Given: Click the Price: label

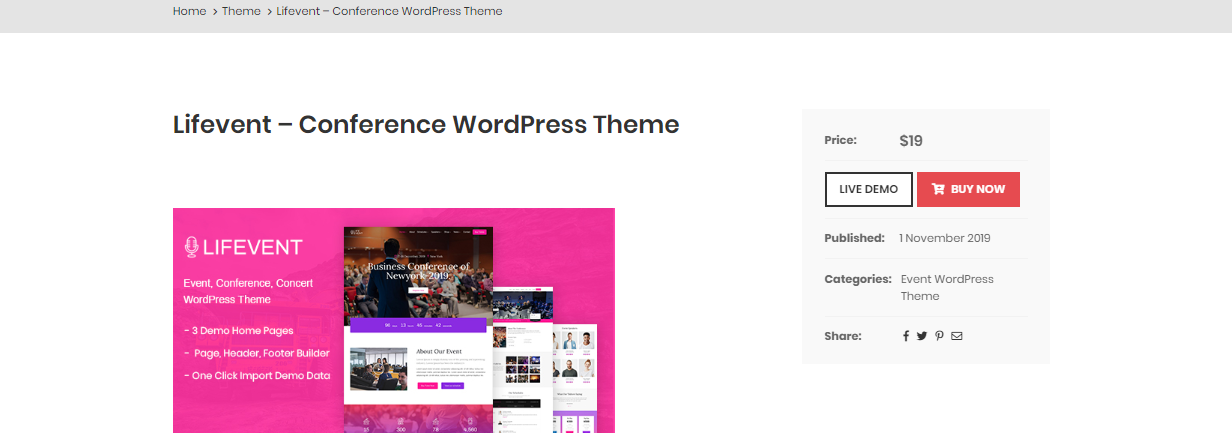Looking at the screenshot, I should (x=840, y=140).
